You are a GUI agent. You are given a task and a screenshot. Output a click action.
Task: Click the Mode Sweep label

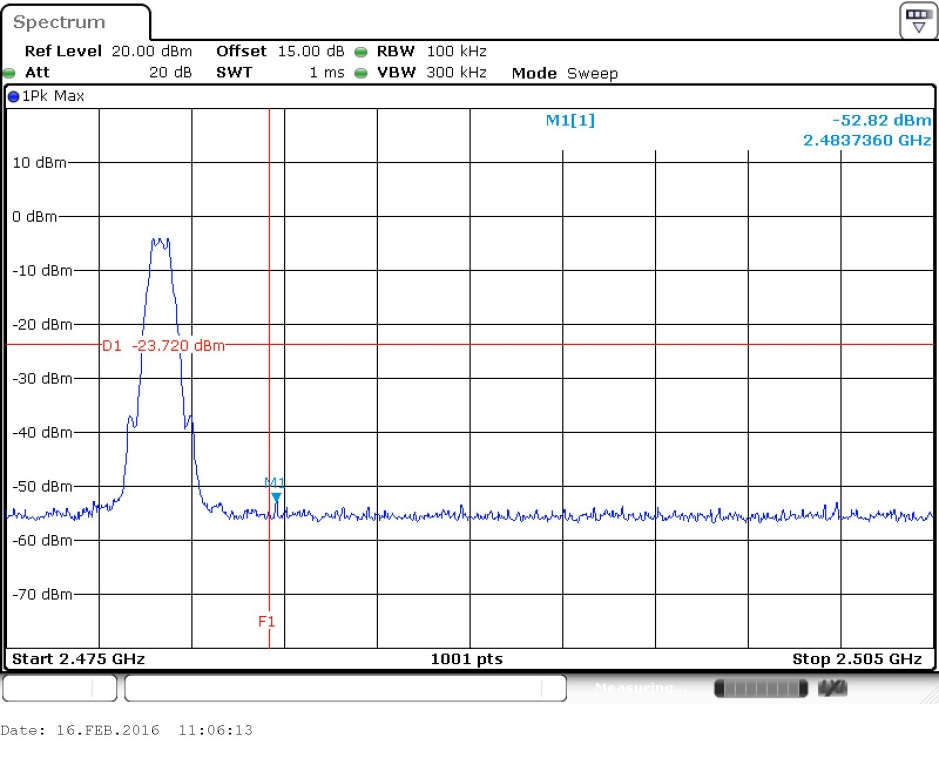[x=565, y=73]
